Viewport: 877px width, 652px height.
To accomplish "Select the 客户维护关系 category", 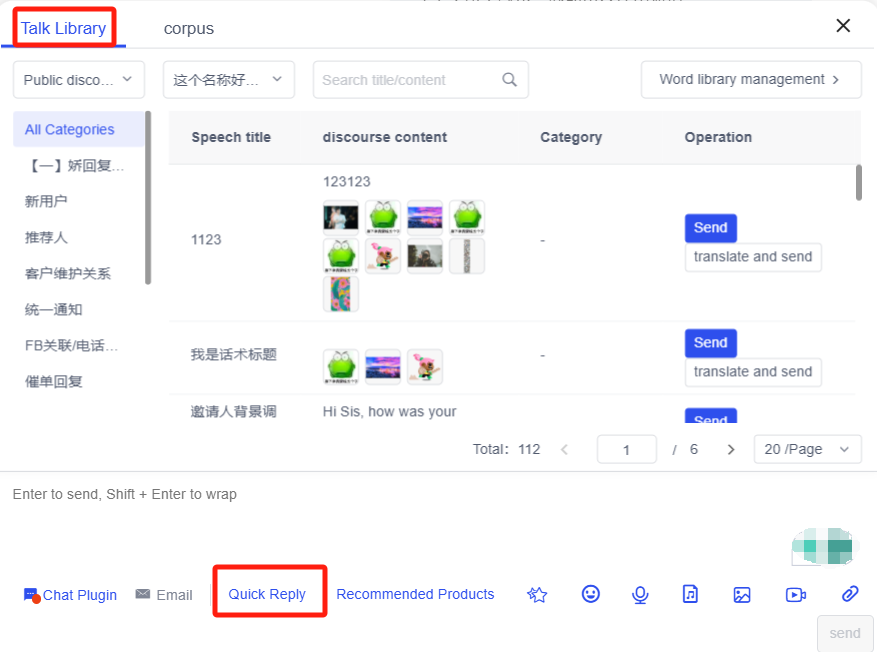I will coord(68,273).
